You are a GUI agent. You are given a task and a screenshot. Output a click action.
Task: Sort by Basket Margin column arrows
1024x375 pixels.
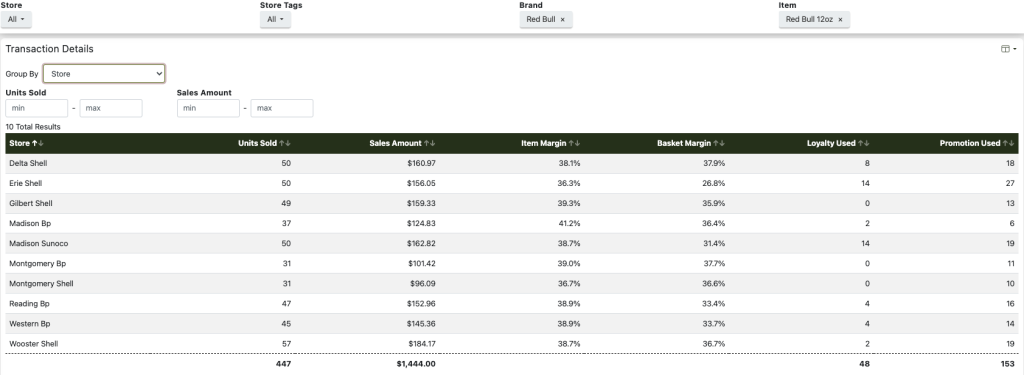pyautogui.click(x=719, y=143)
